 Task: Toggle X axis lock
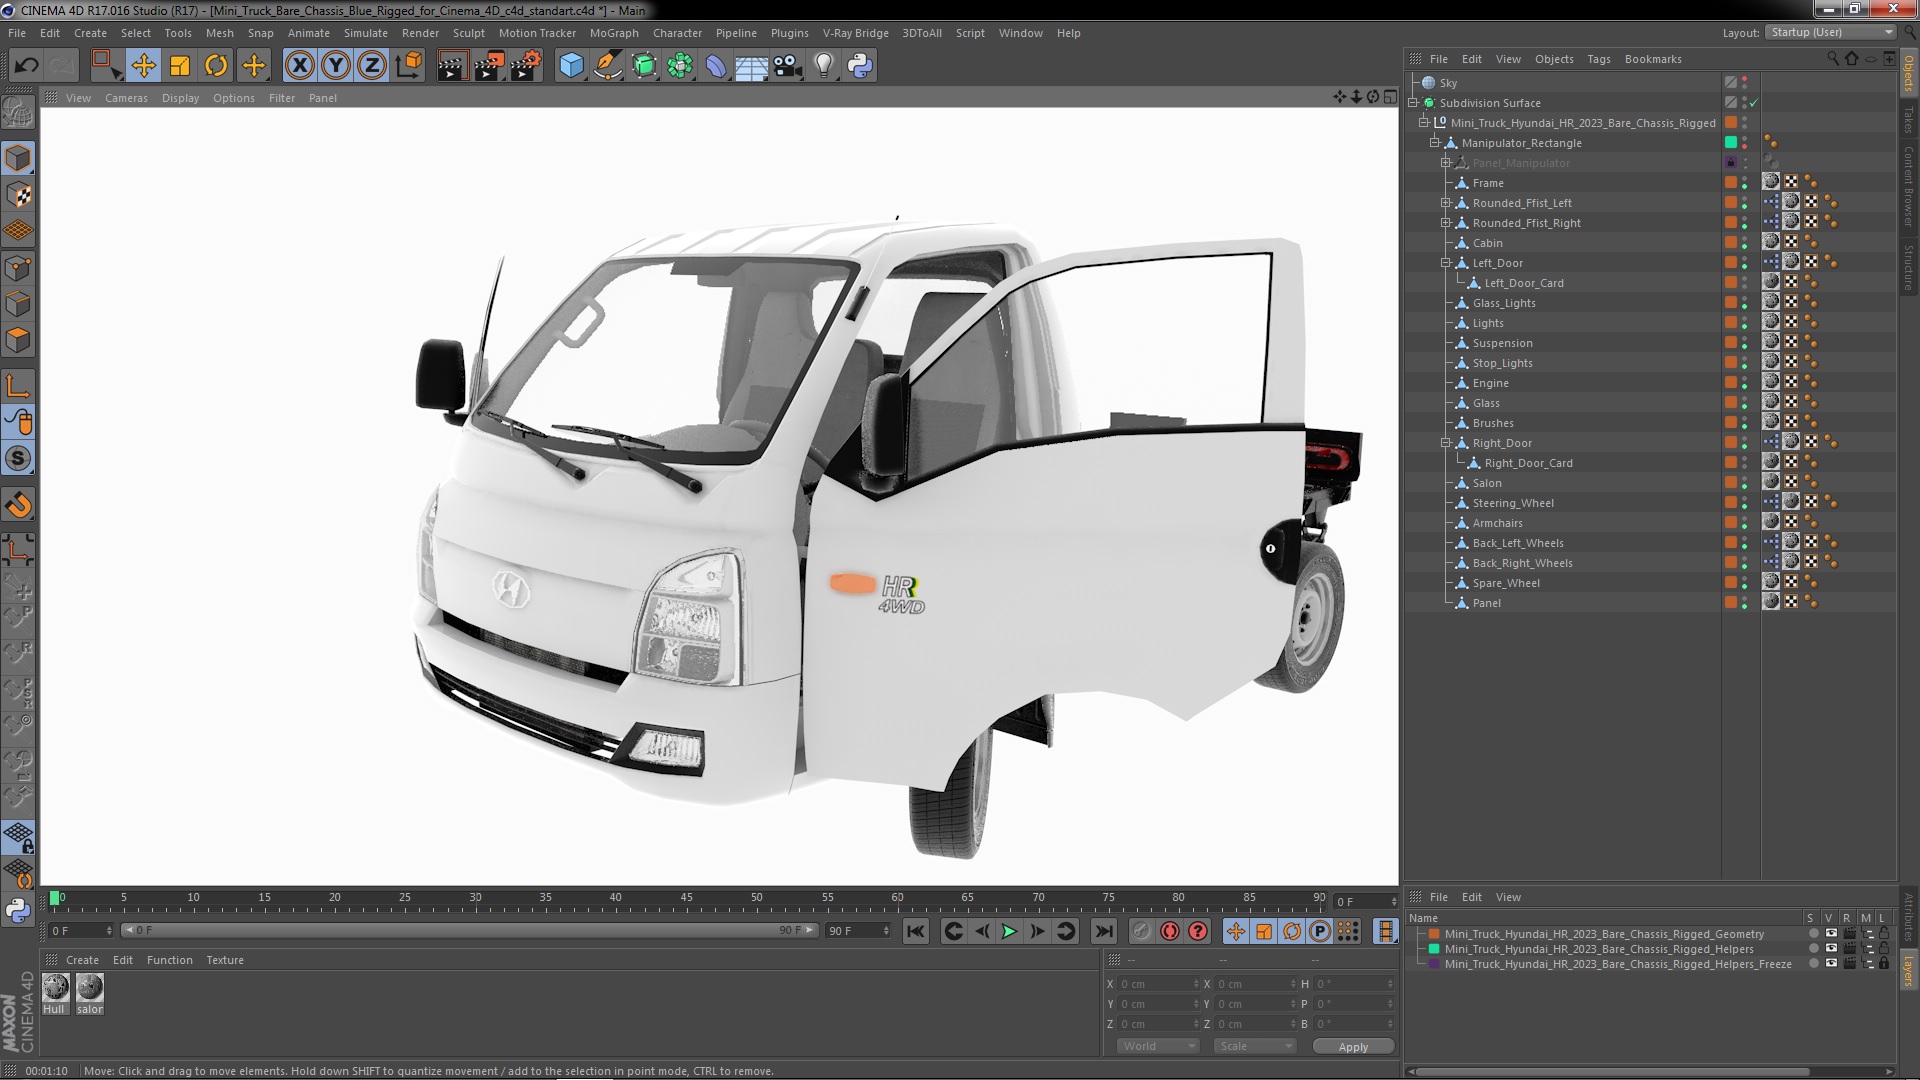(299, 66)
